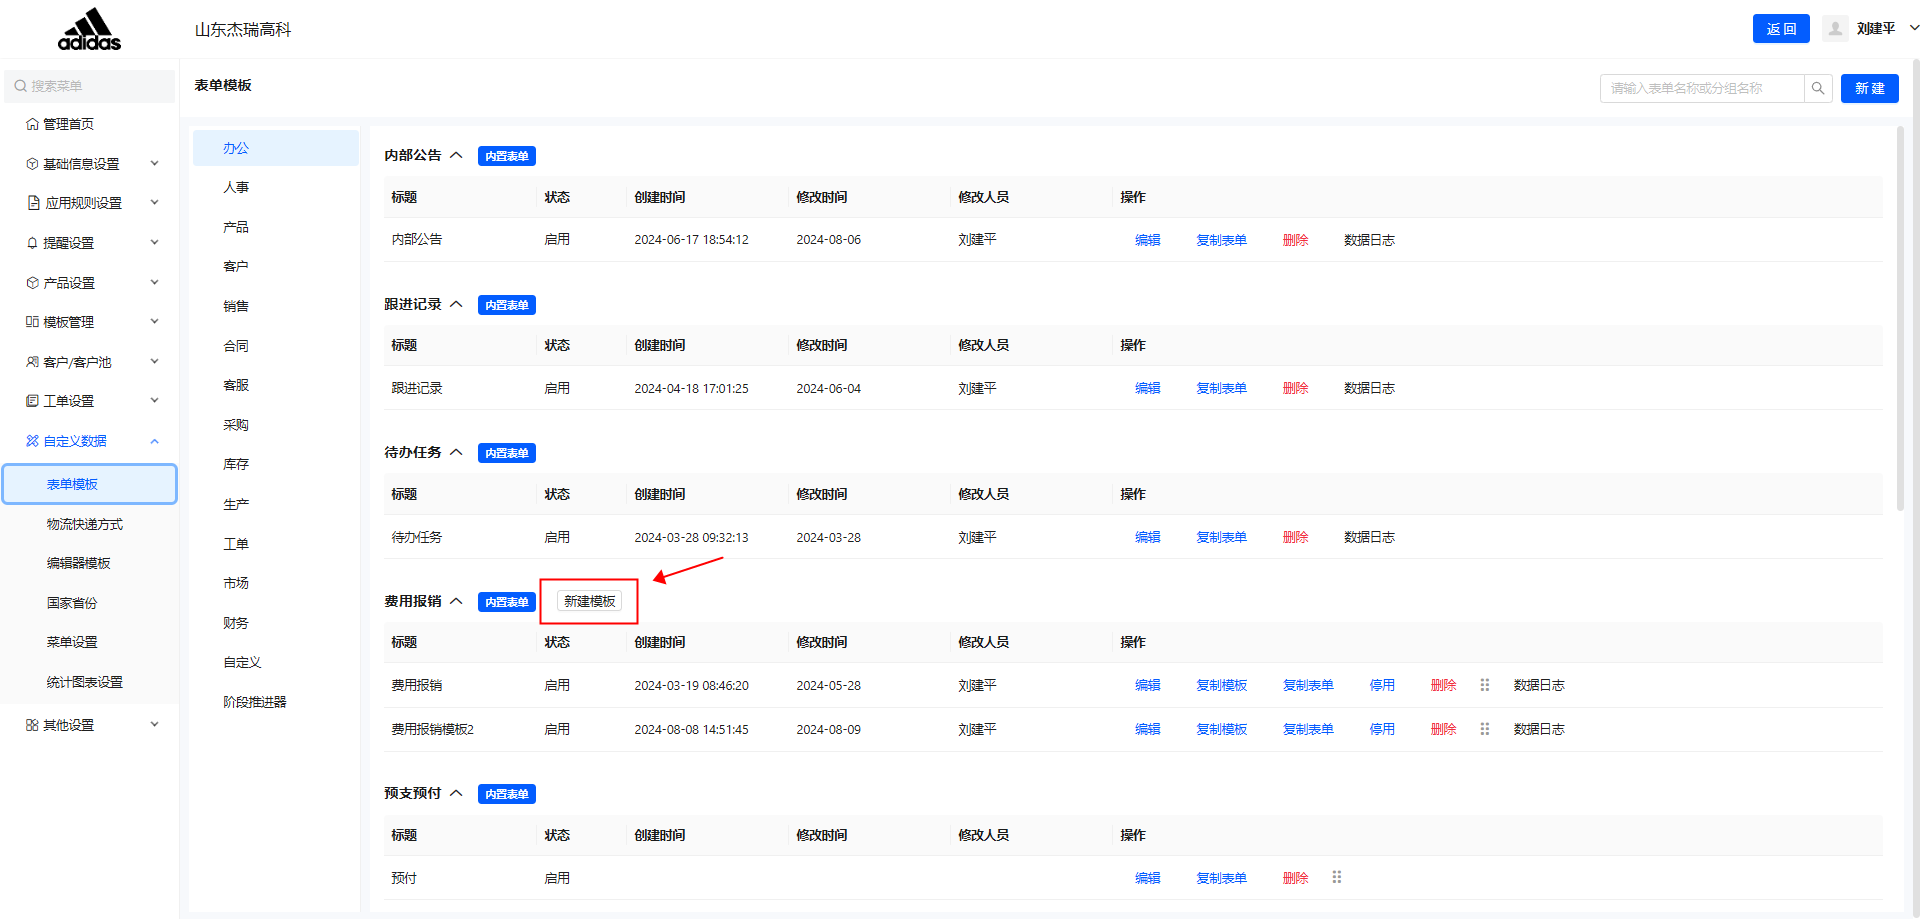This screenshot has width=1920, height=919.
Task: Click the 提醒设置 bell icon
Action: 33,243
